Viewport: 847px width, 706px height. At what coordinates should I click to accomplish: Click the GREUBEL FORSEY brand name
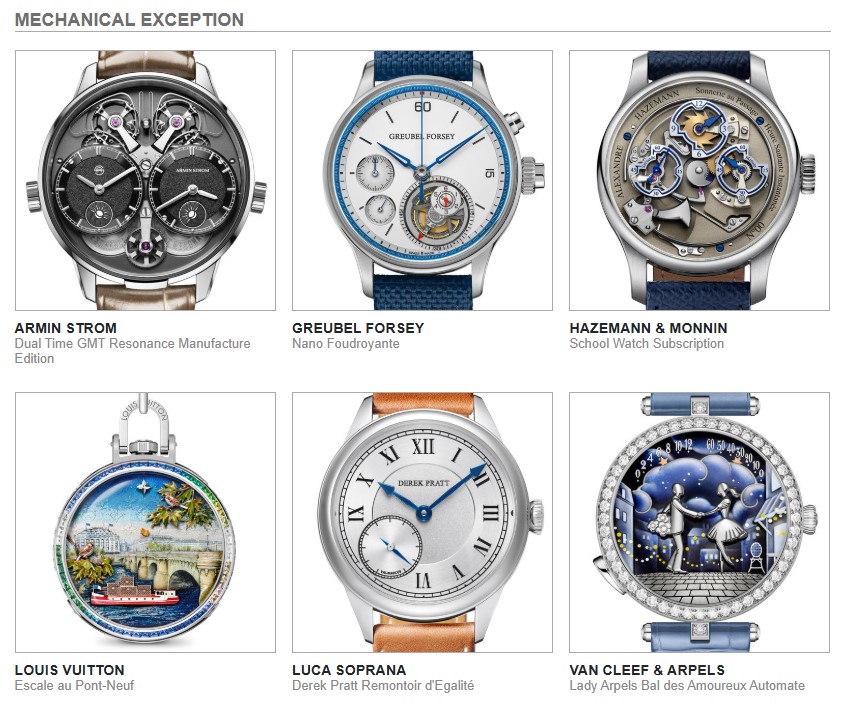coord(358,328)
